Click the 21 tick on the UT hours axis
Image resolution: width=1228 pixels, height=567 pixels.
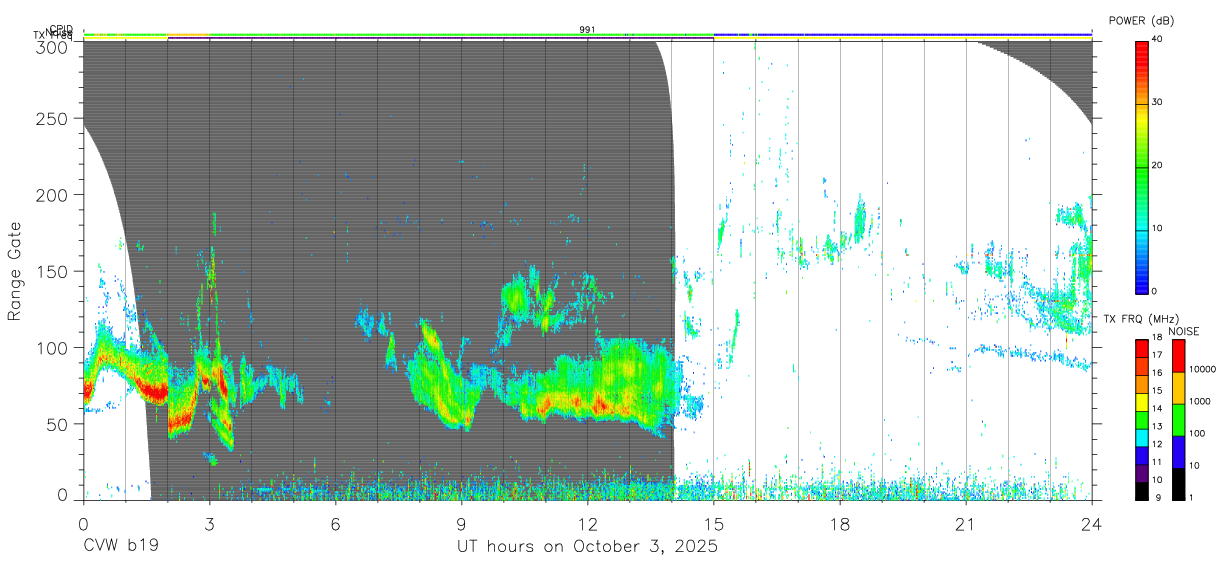965,523
